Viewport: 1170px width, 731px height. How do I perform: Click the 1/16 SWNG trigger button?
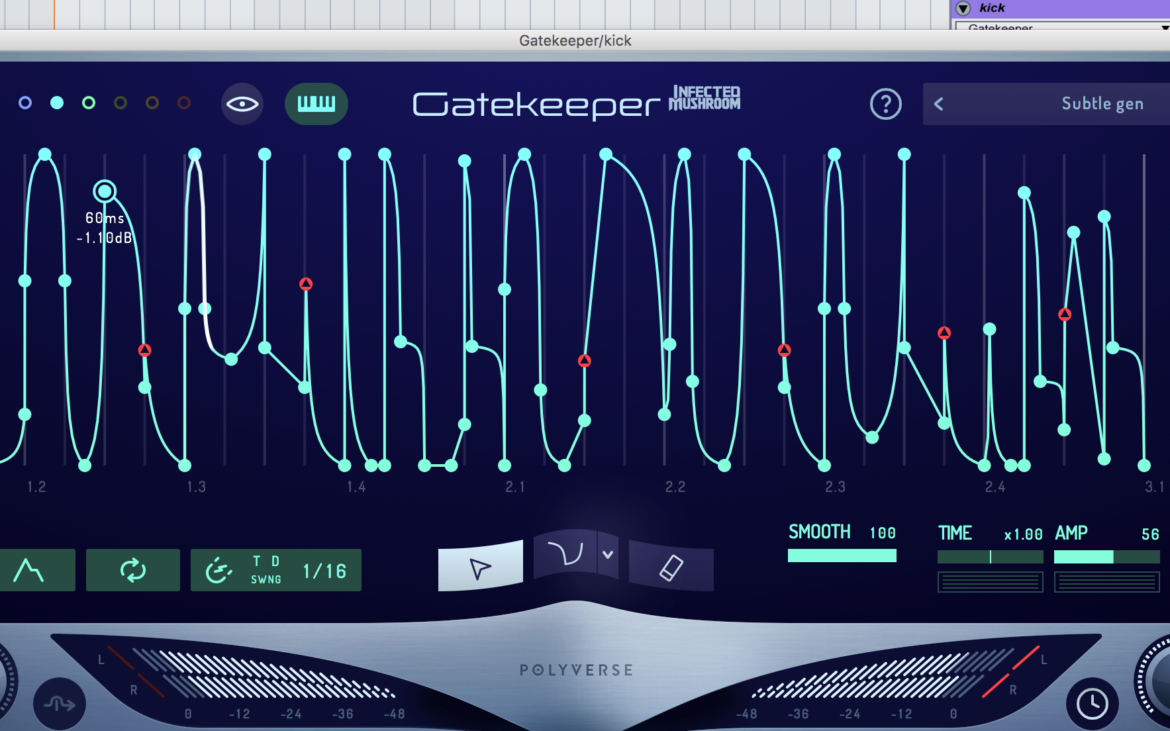click(x=277, y=570)
